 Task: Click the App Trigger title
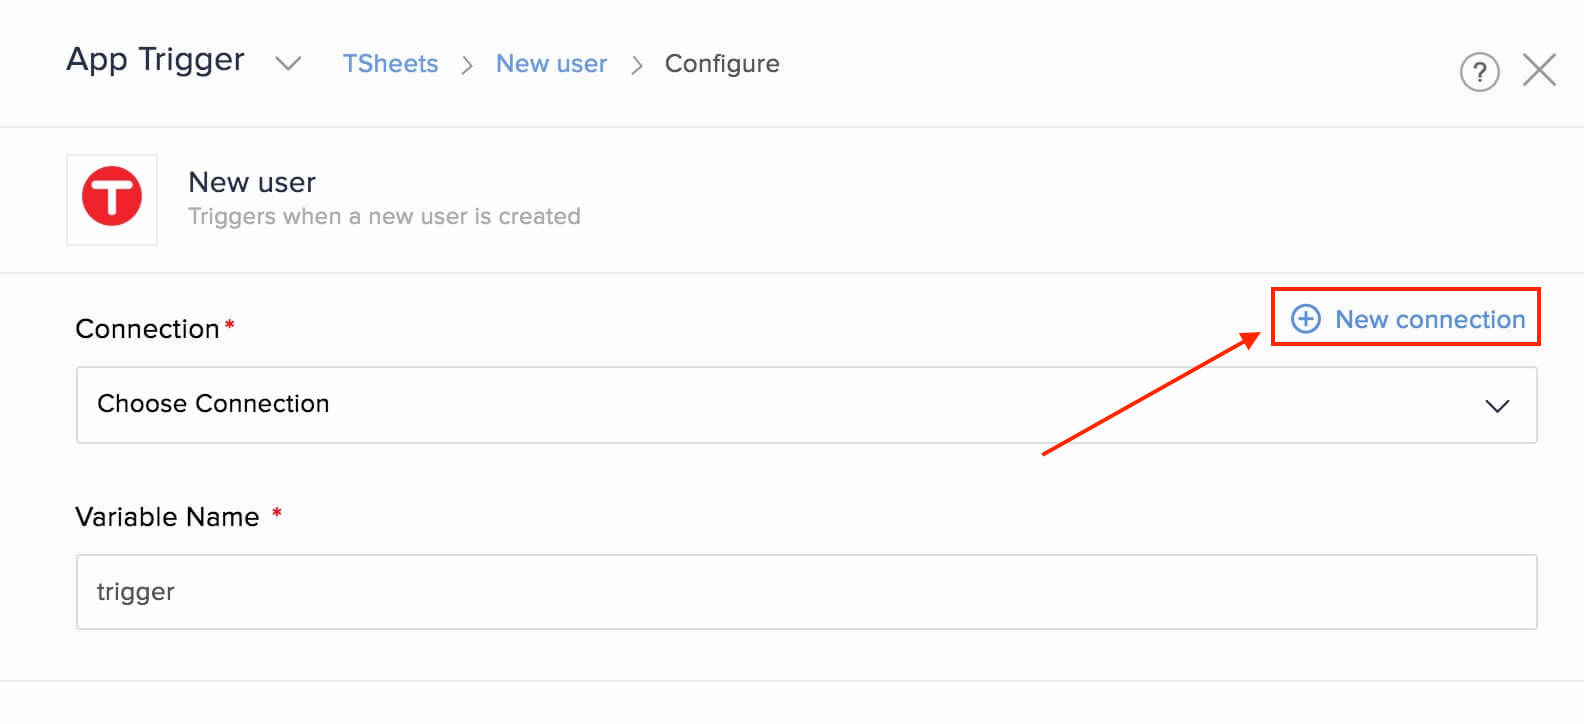(155, 60)
